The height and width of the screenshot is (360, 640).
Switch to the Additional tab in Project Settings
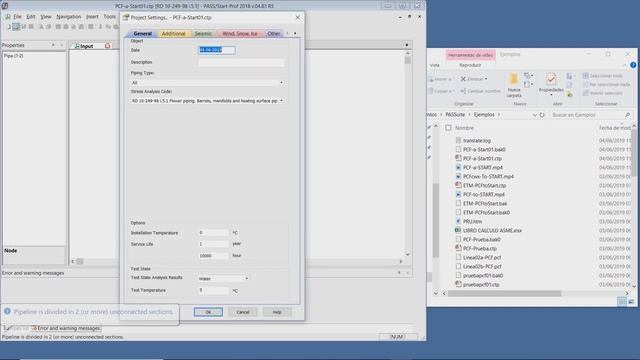(173, 33)
